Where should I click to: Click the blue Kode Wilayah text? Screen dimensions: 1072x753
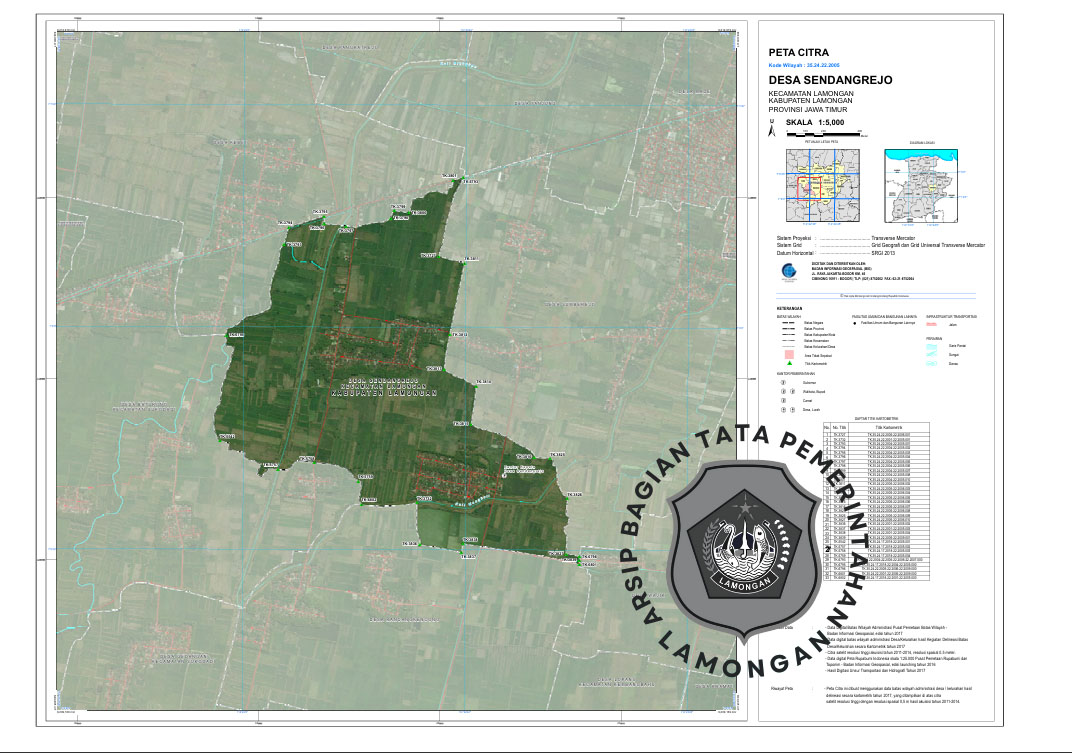pos(803,64)
